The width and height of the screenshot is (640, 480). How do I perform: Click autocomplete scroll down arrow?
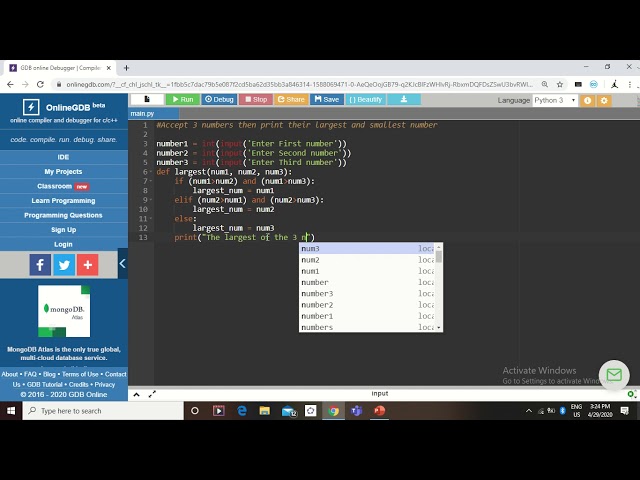(x=439, y=328)
